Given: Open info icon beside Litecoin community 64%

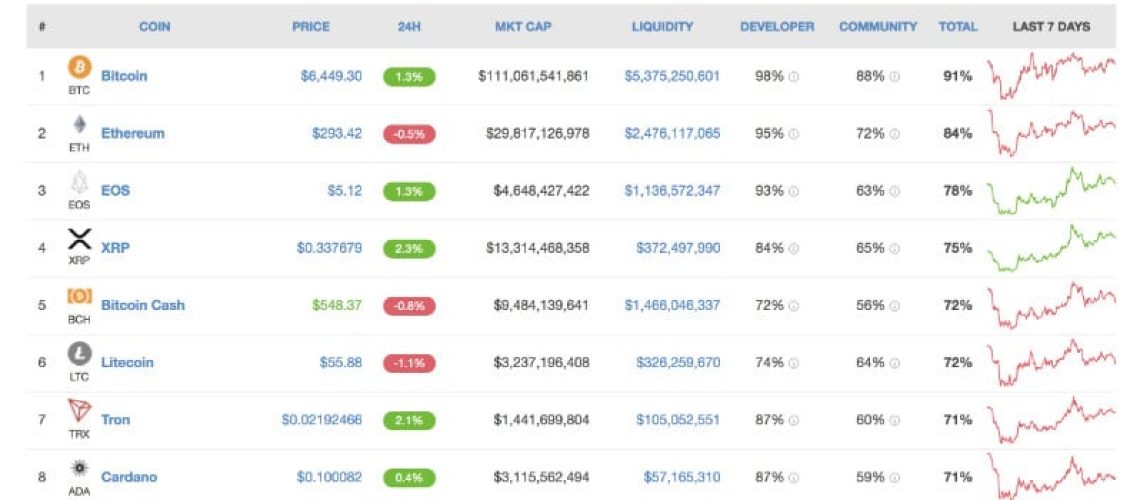Looking at the screenshot, I should pos(895,363).
